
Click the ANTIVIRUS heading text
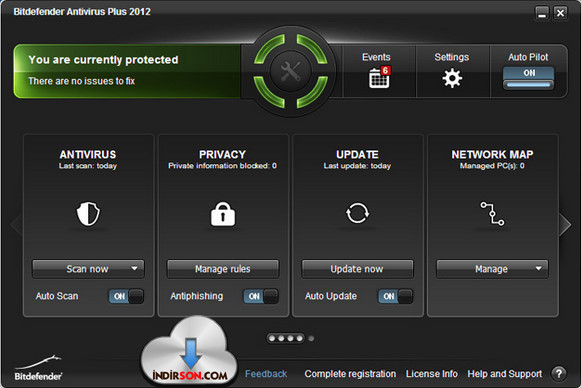point(88,155)
